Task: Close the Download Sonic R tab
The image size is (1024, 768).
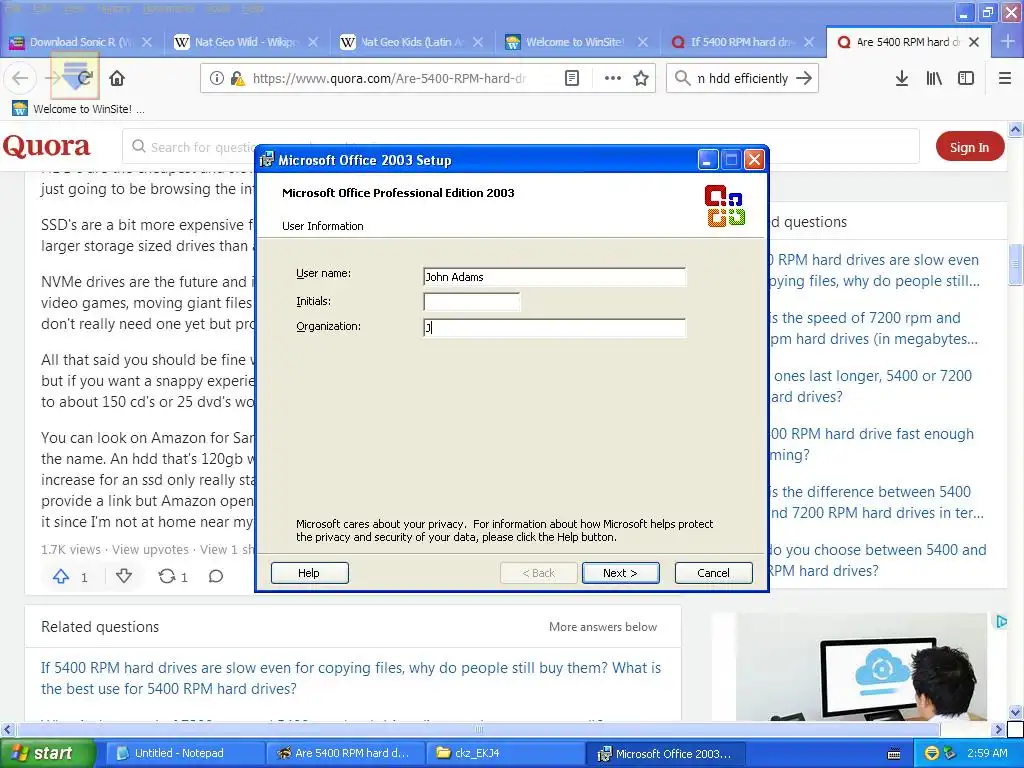Action: tap(147, 42)
